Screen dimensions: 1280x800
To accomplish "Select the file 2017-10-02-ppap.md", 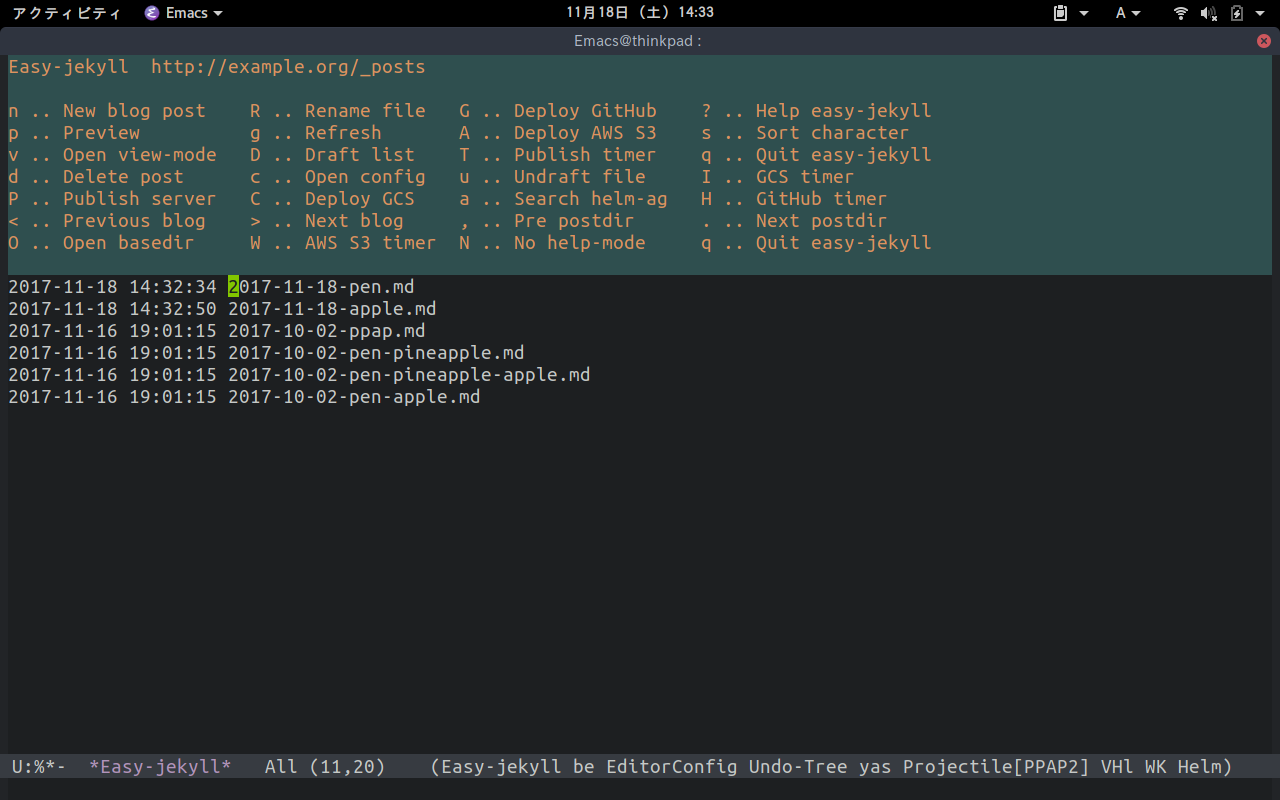I will coord(327,331).
